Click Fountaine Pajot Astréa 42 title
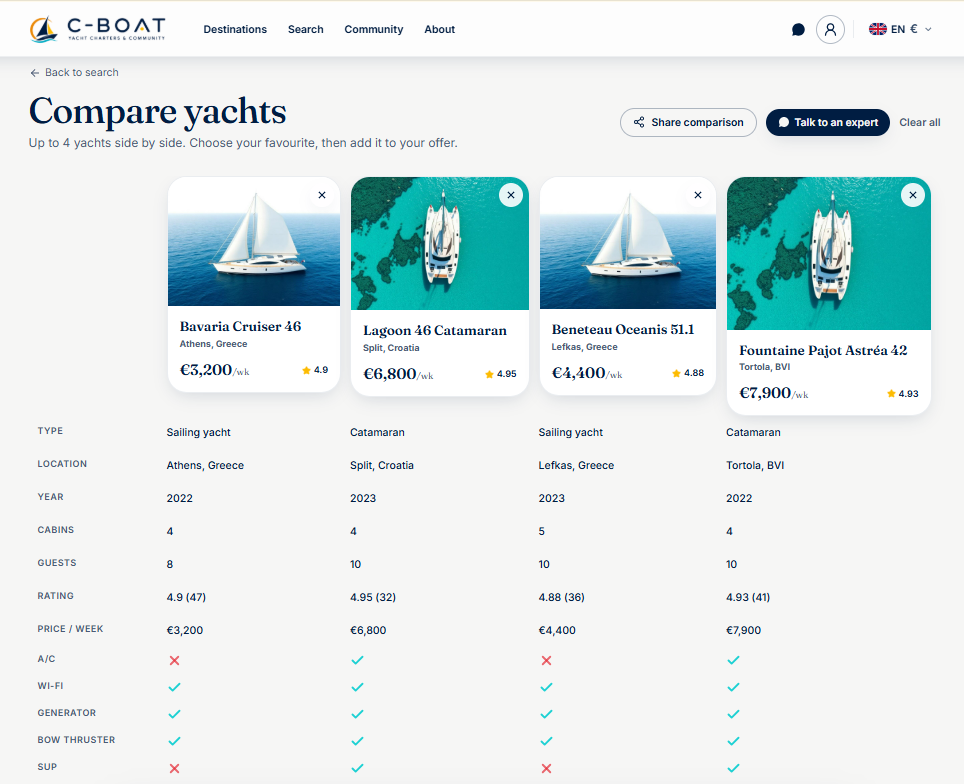The height and width of the screenshot is (784, 964). (823, 350)
